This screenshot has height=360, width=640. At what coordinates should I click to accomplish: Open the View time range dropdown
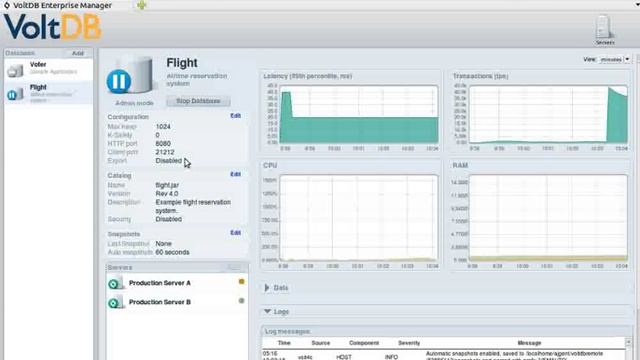(x=615, y=59)
